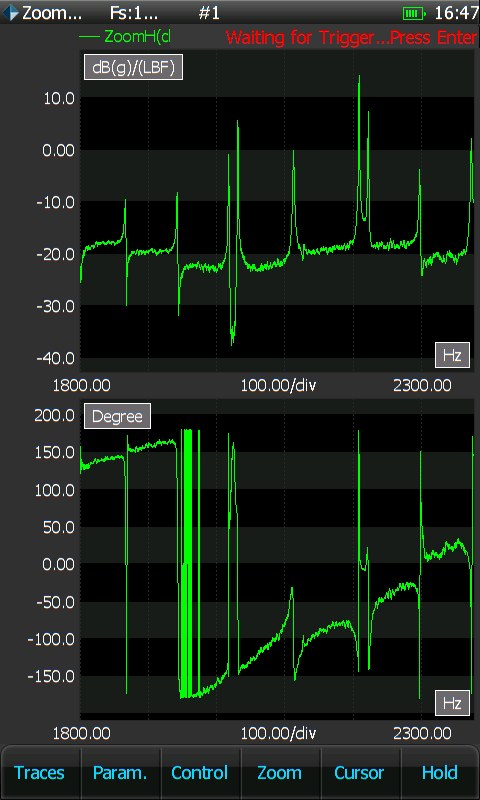Click the 200.0 phase axis label

(55, 415)
